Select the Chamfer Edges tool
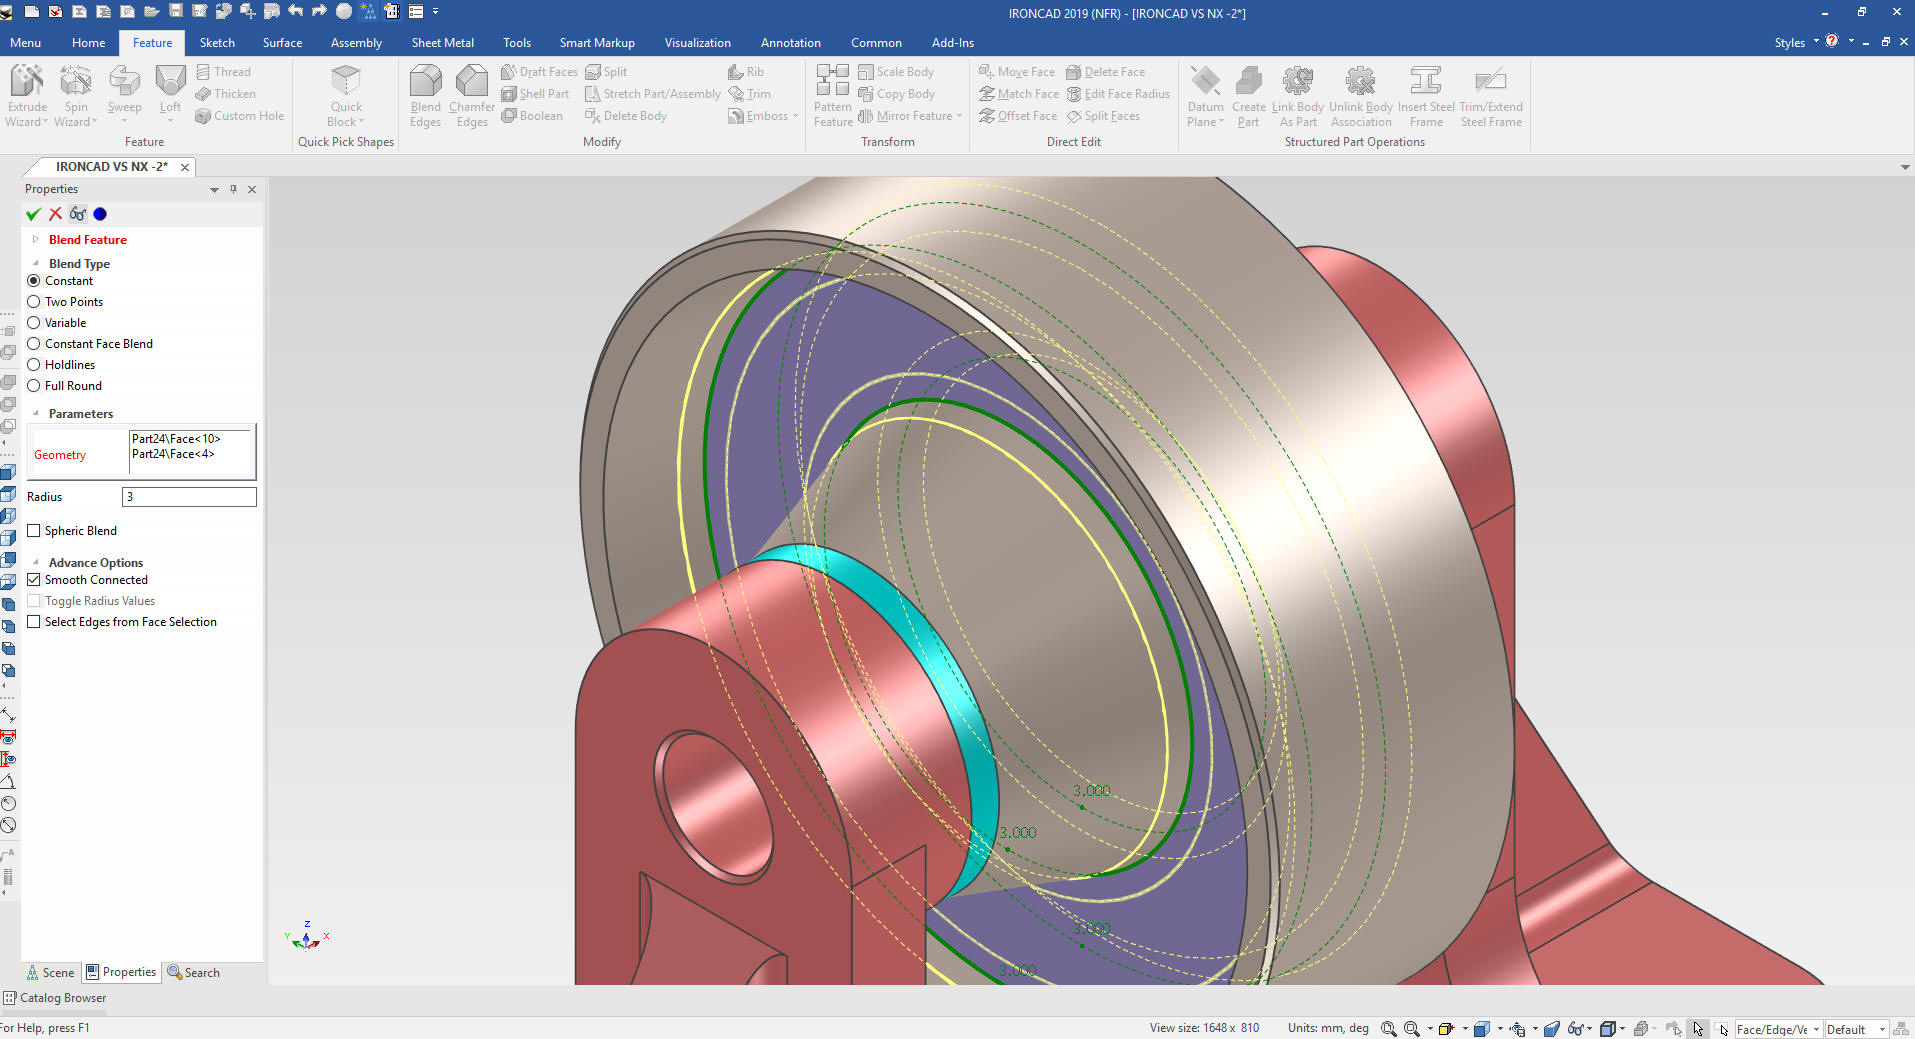This screenshot has height=1039, width=1915. tap(472, 96)
